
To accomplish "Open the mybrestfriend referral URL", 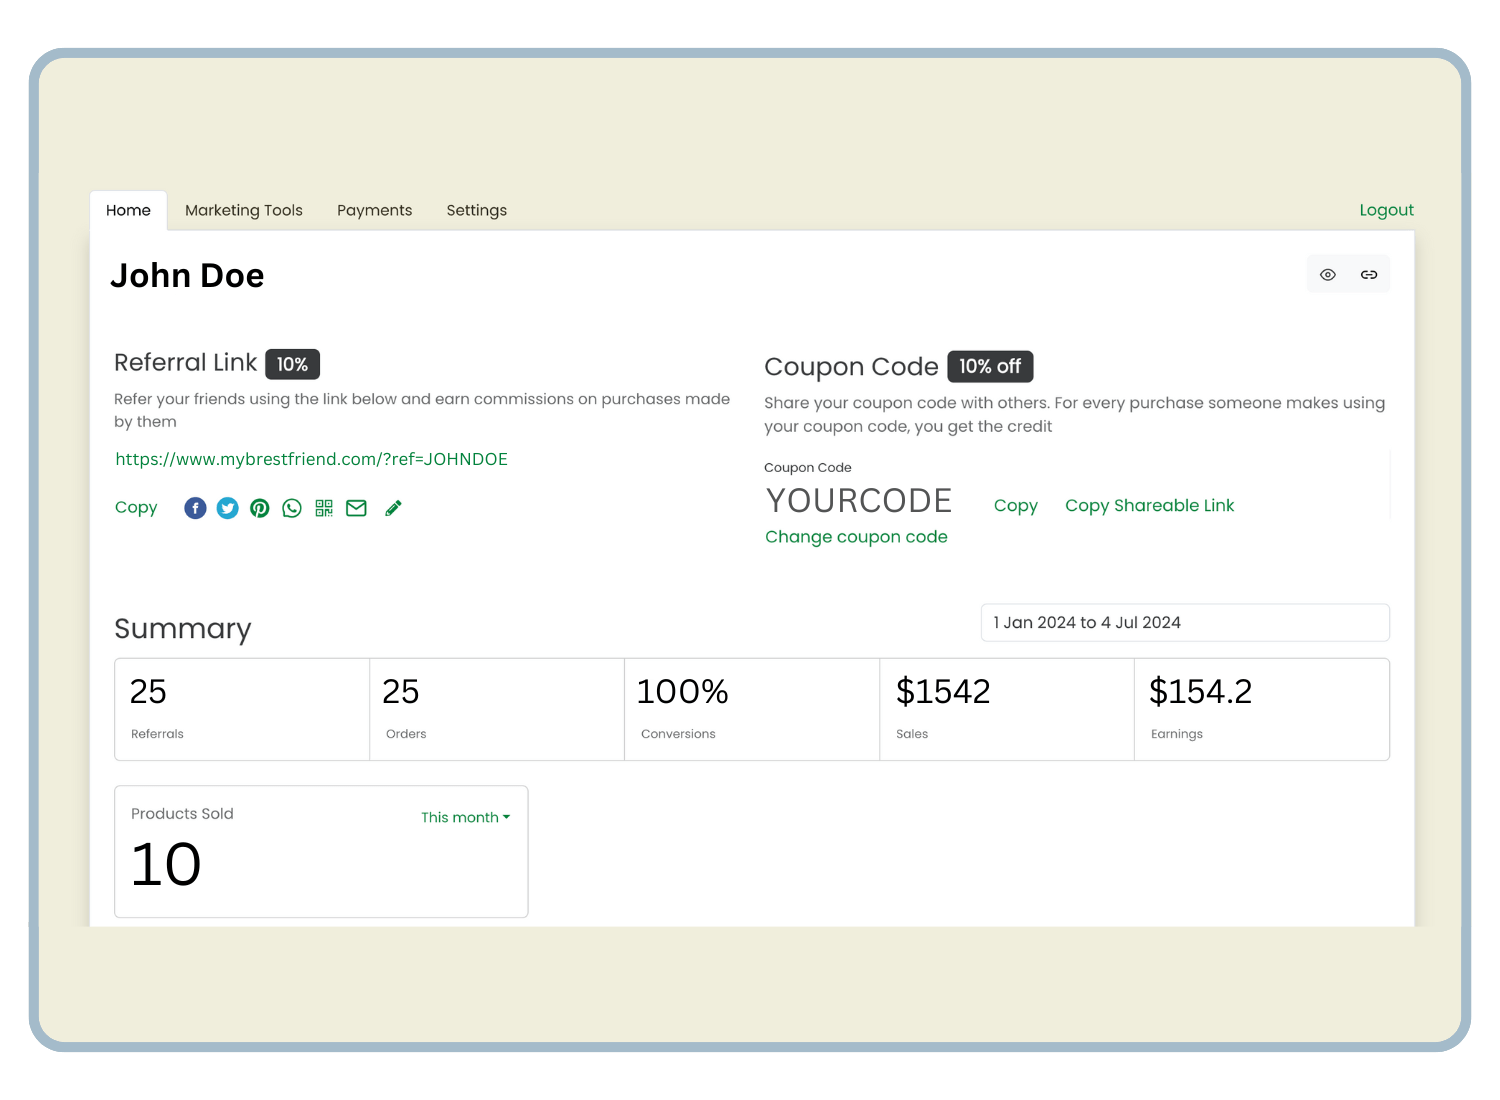I will tap(311, 459).
